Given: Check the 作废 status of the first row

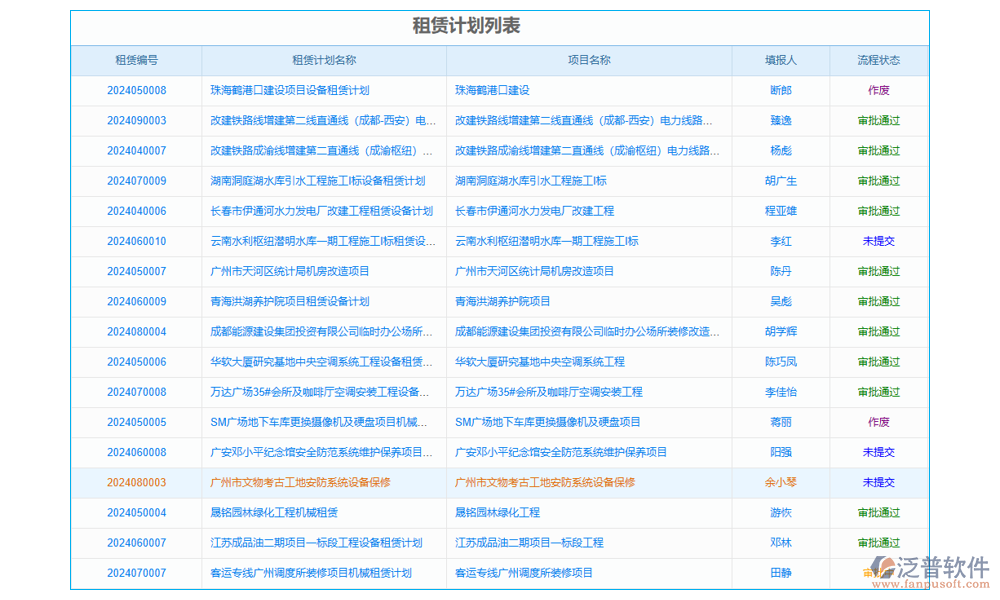Looking at the screenshot, I should pos(878,90).
